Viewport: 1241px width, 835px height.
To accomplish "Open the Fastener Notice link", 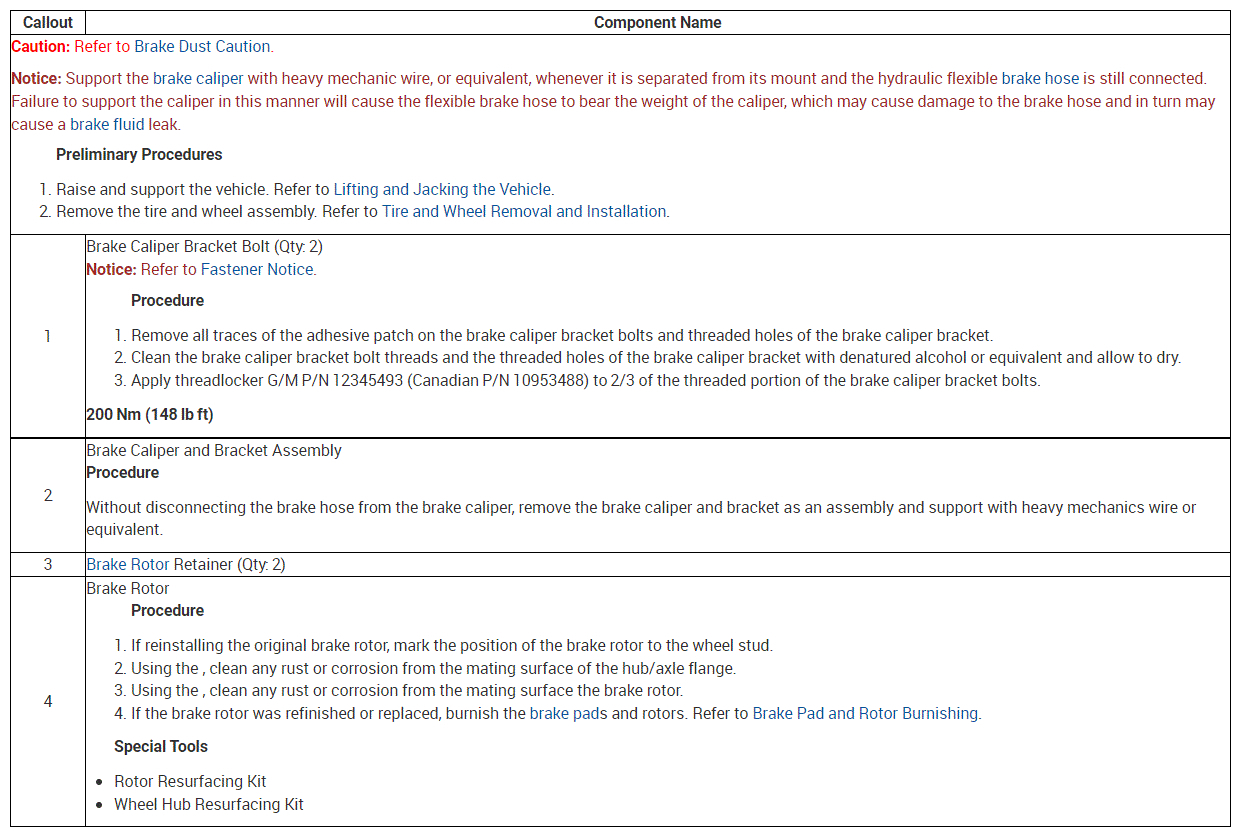I will (x=257, y=269).
